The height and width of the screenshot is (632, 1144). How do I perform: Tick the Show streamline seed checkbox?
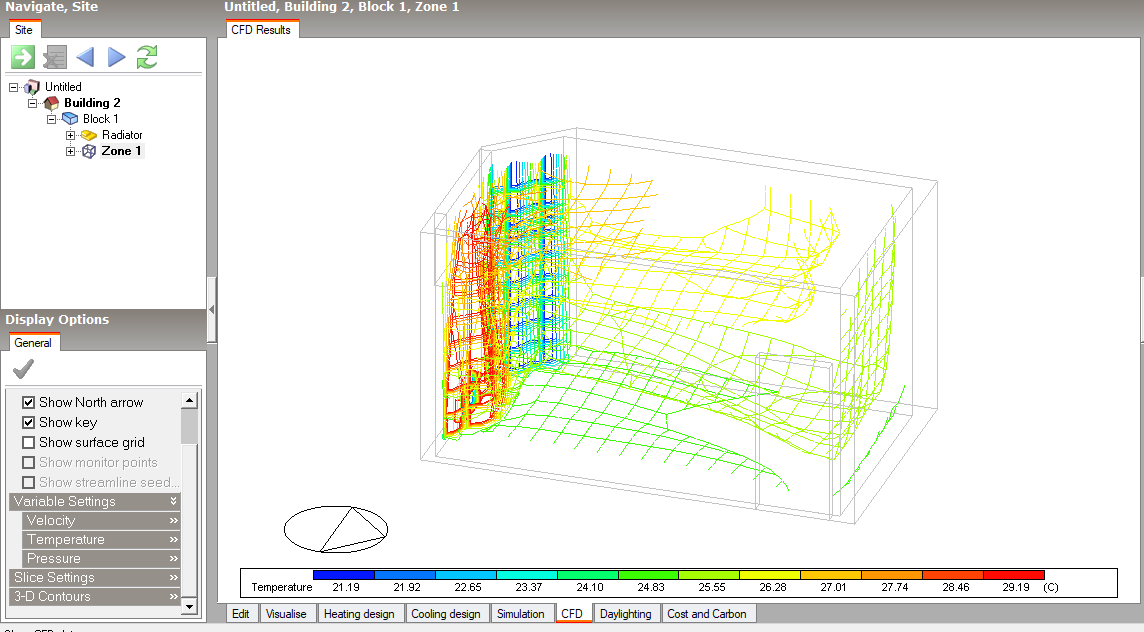click(28, 482)
